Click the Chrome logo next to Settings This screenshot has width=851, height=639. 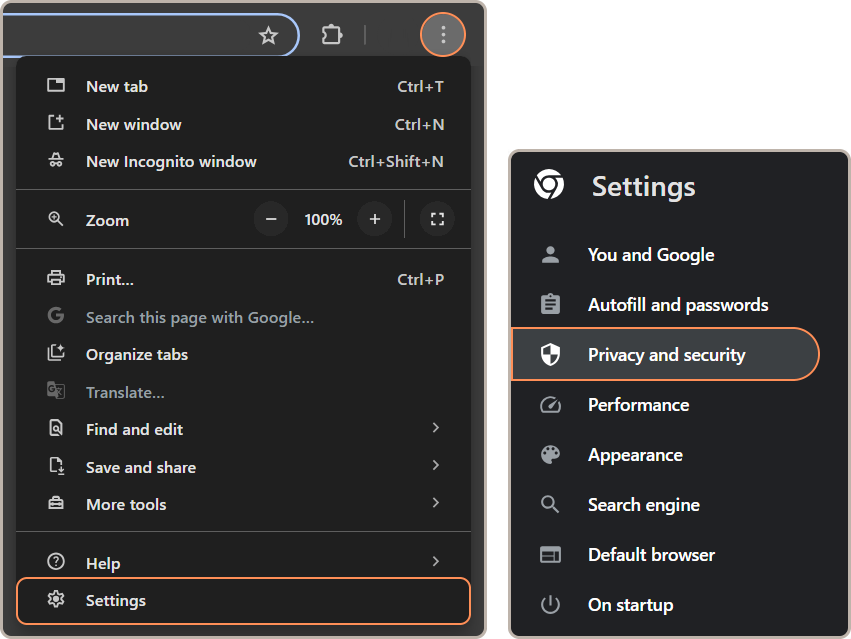coord(549,186)
